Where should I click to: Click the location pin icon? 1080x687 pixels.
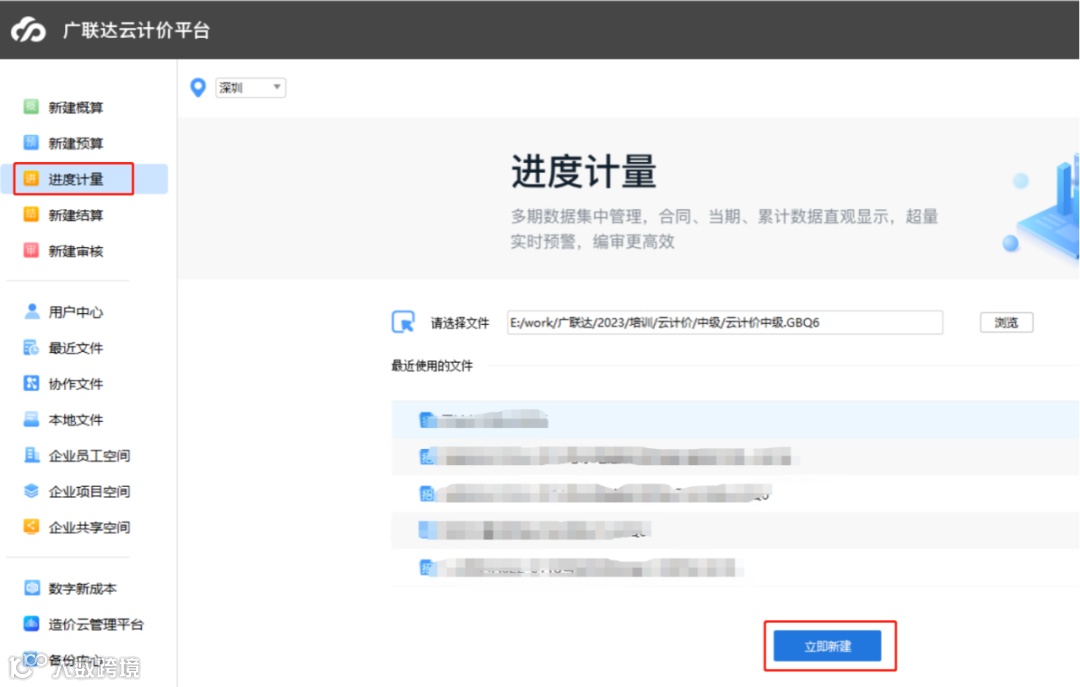click(198, 88)
